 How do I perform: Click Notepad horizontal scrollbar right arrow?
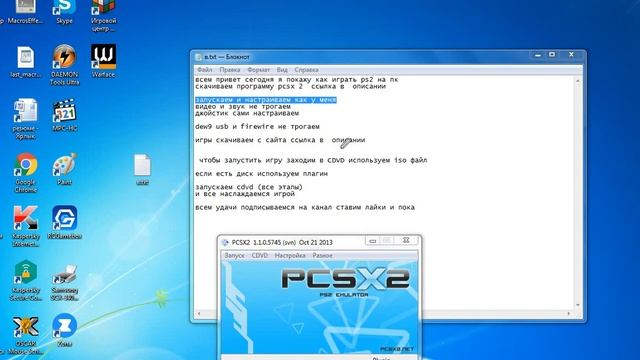569,313
